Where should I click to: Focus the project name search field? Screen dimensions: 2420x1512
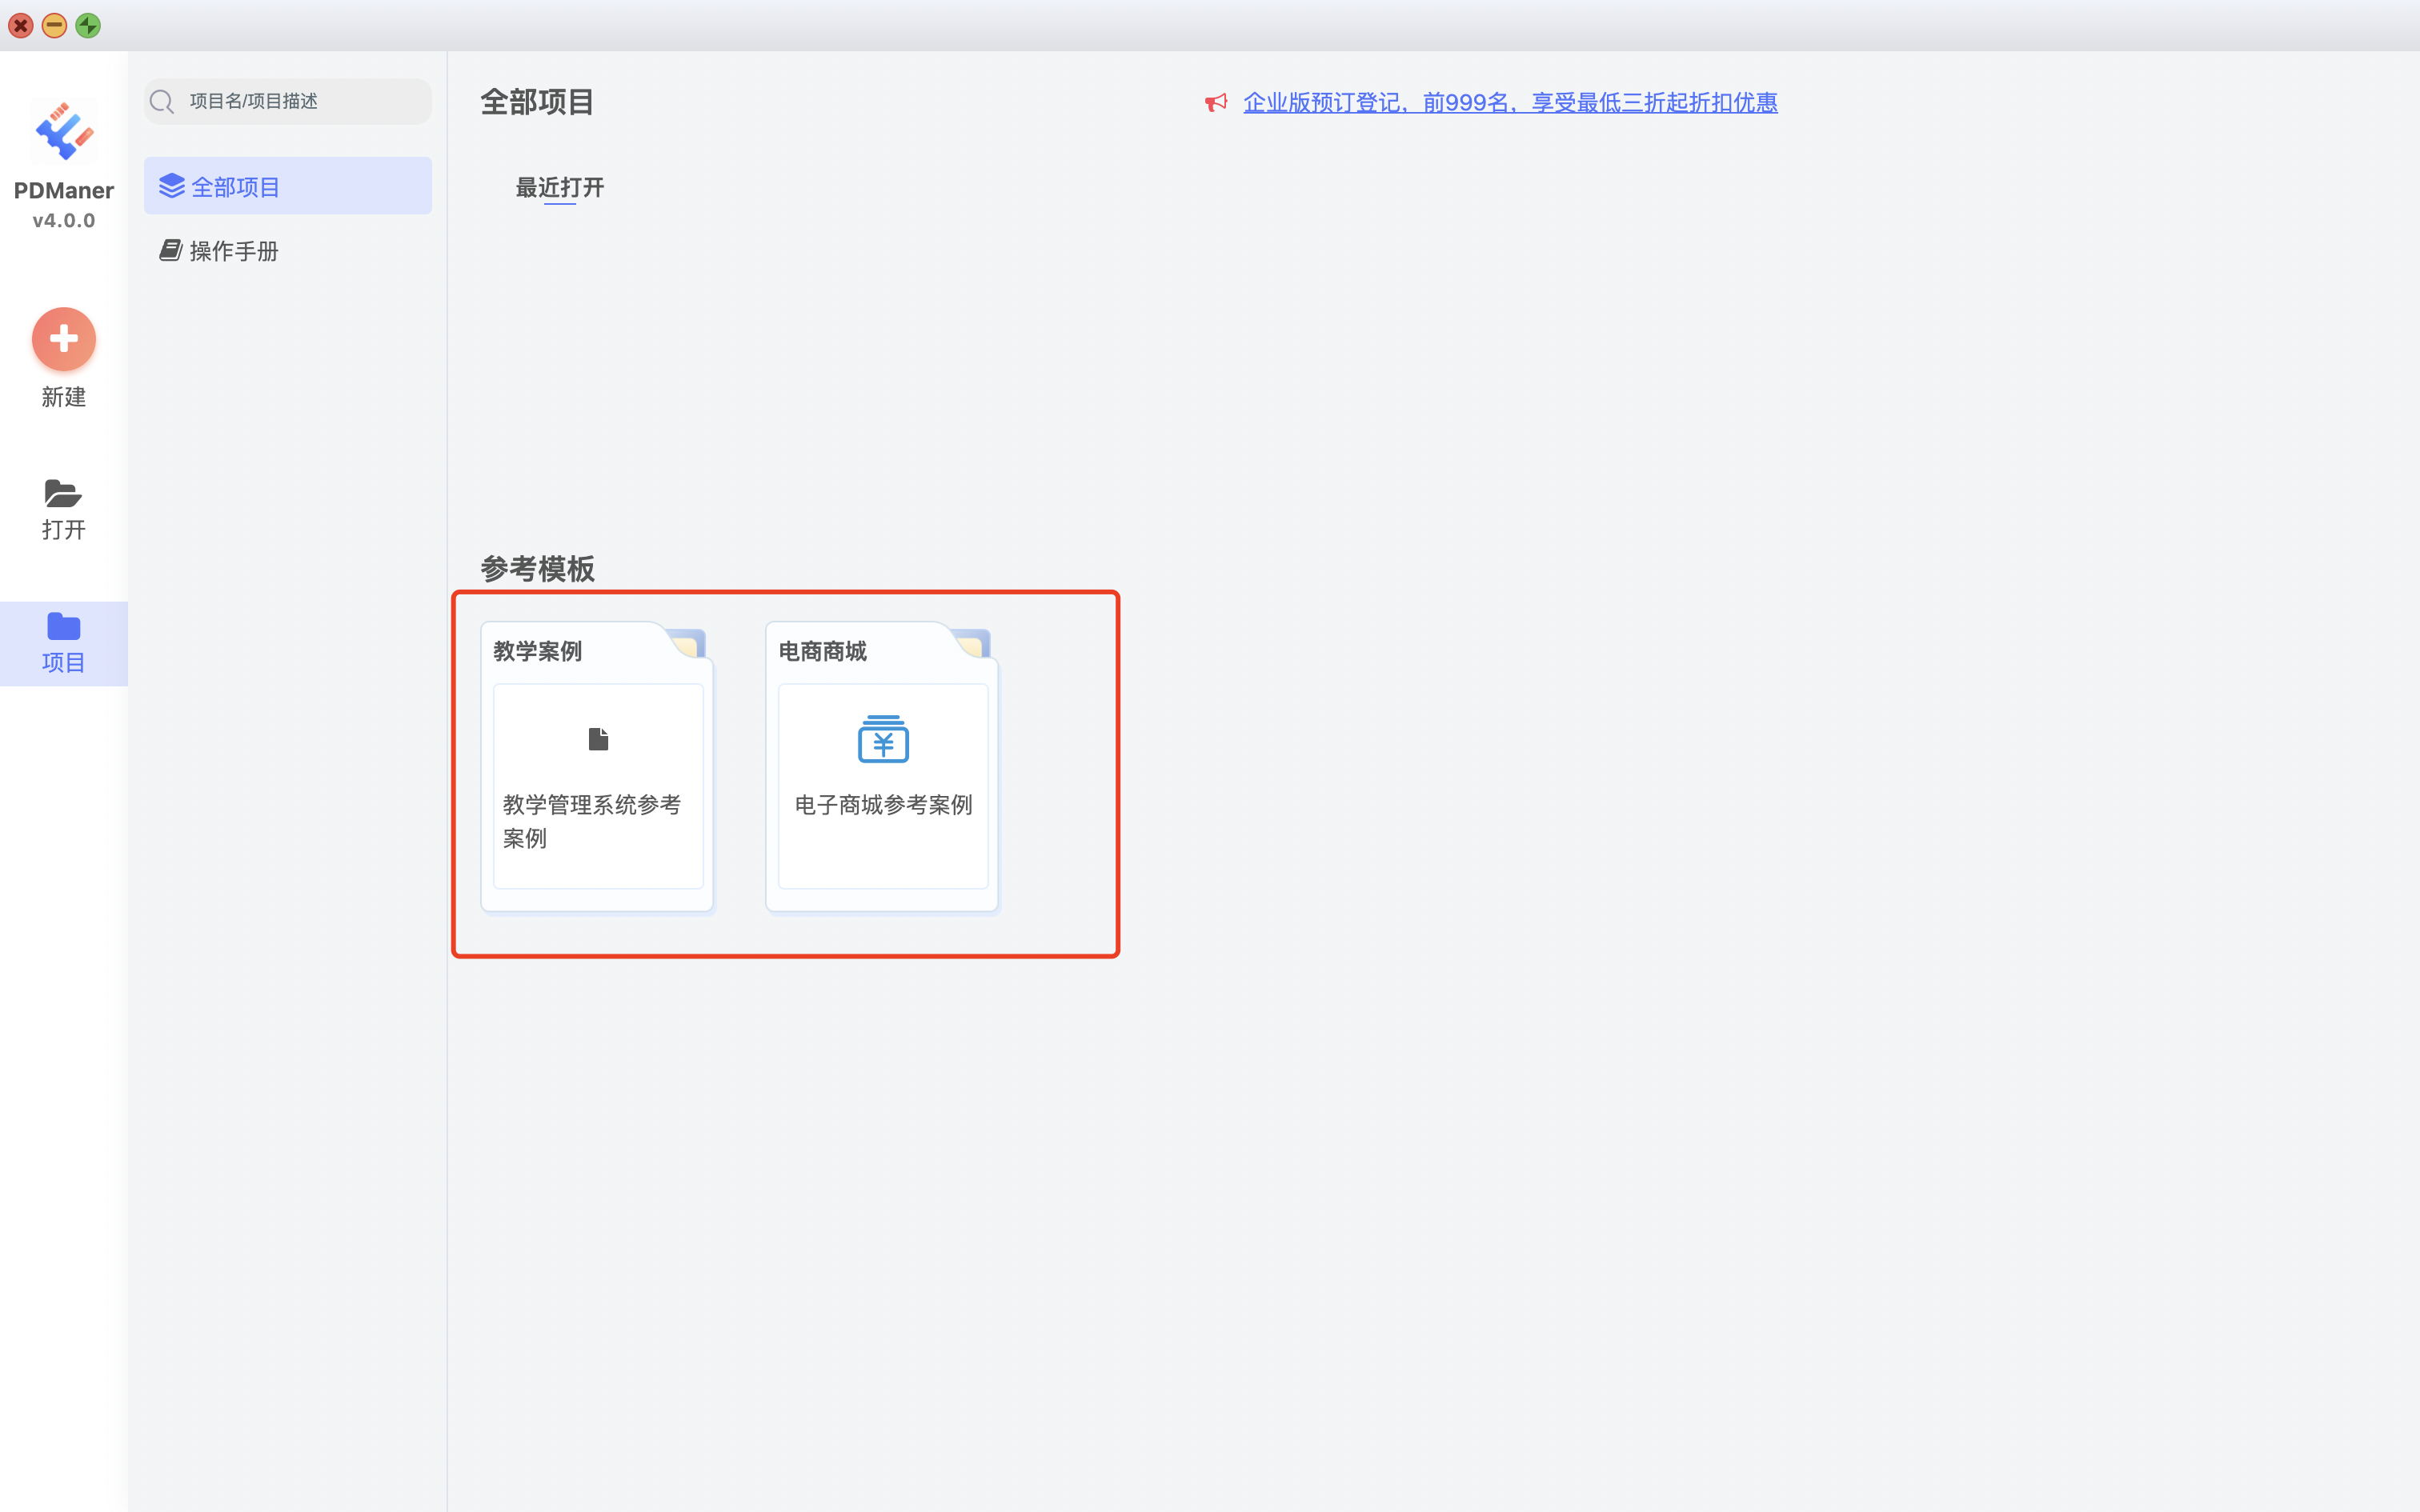(x=300, y=102)
